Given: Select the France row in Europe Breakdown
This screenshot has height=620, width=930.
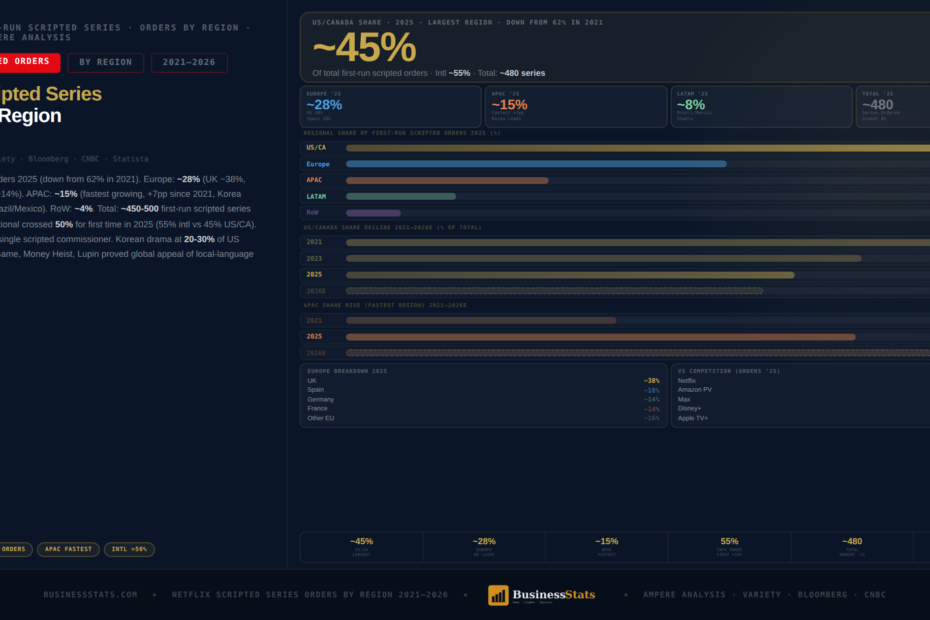Looking at the screenshot, I should click(483, 409).
